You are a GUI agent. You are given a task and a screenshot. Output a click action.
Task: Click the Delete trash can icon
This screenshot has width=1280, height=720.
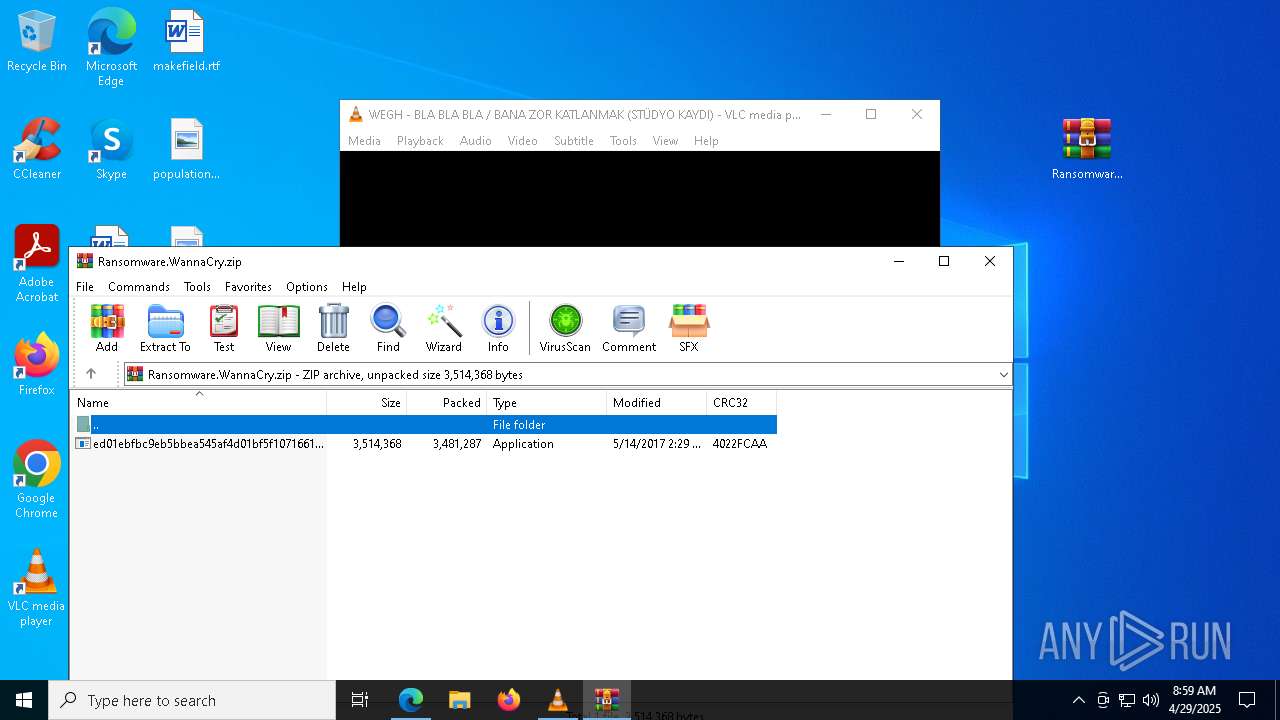(333, 329)
